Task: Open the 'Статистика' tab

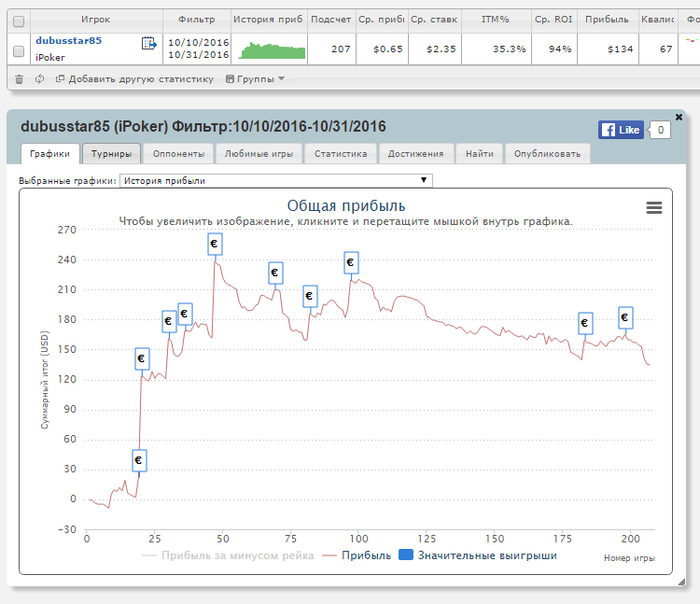Action: pos(341,154)
